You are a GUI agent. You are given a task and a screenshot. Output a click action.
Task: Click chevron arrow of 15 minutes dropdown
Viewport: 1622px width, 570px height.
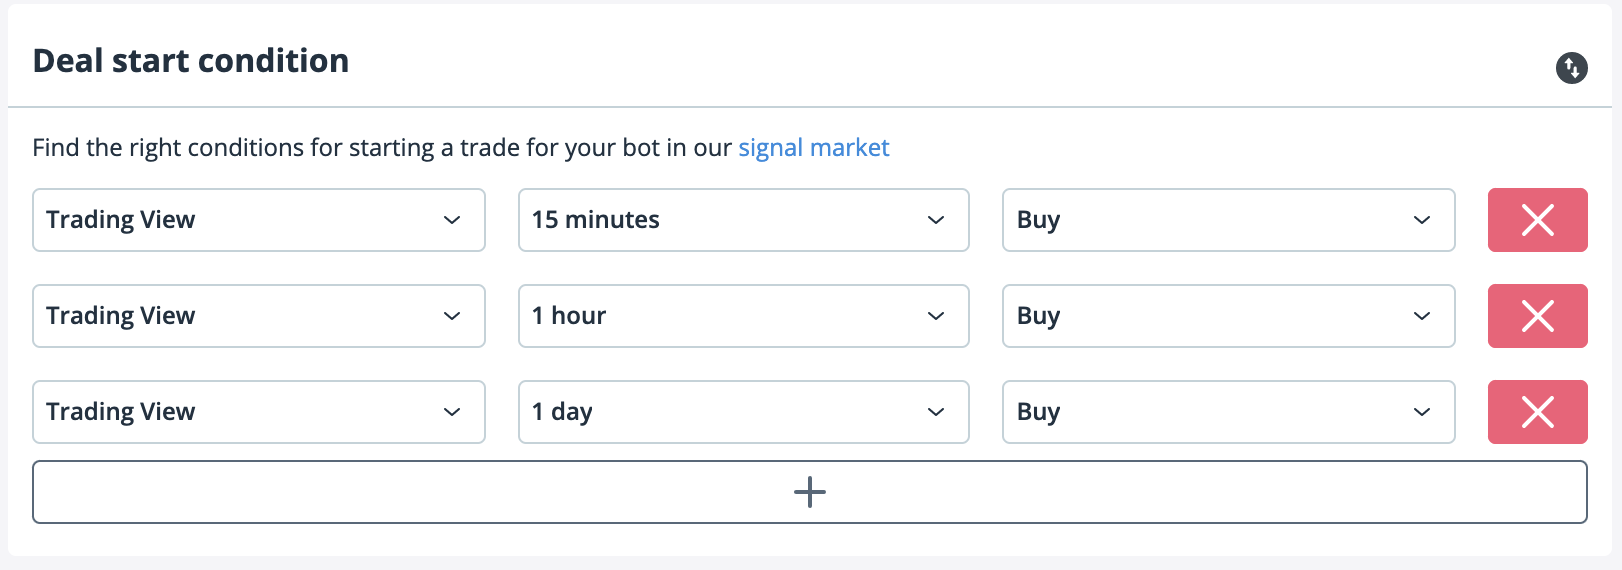pos(936,220)
